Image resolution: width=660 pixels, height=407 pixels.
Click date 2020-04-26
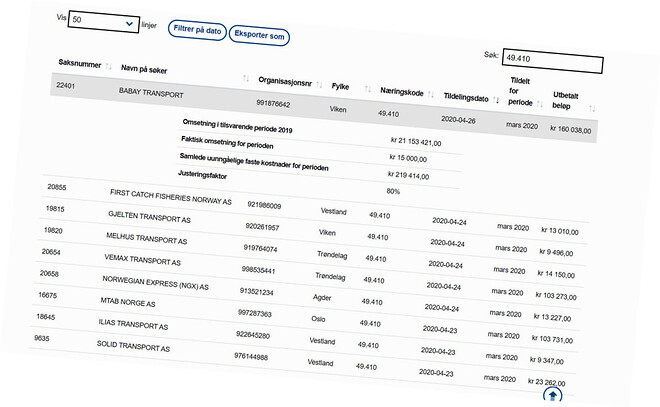(458, 120)
